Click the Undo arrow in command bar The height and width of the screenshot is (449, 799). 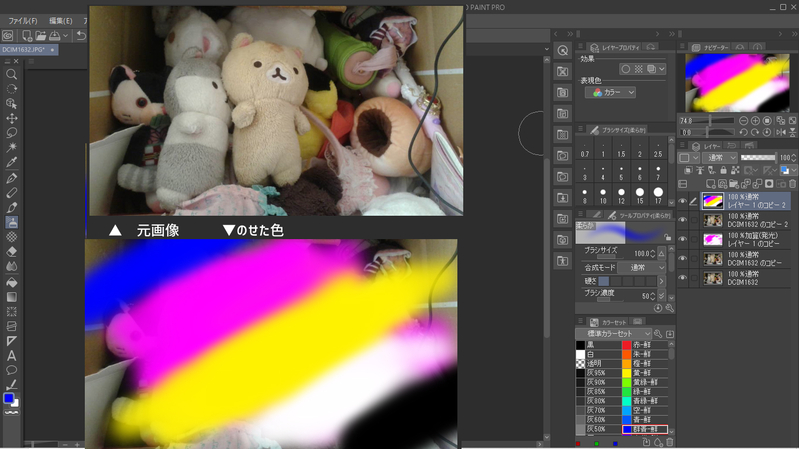click(x=82, y=35)
